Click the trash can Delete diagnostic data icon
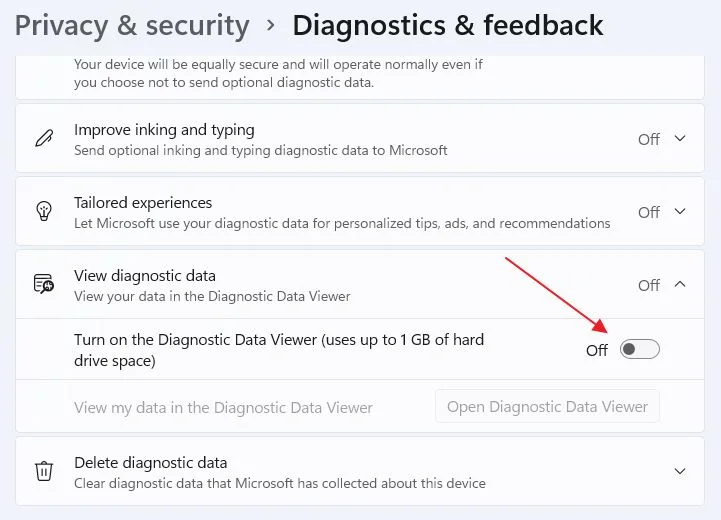721x520 pixels. coord(44,471)
